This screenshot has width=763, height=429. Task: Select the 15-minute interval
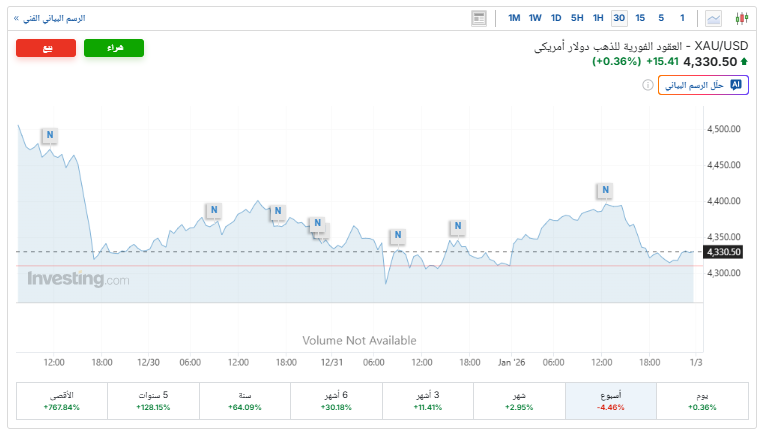[x=640, y=18]
